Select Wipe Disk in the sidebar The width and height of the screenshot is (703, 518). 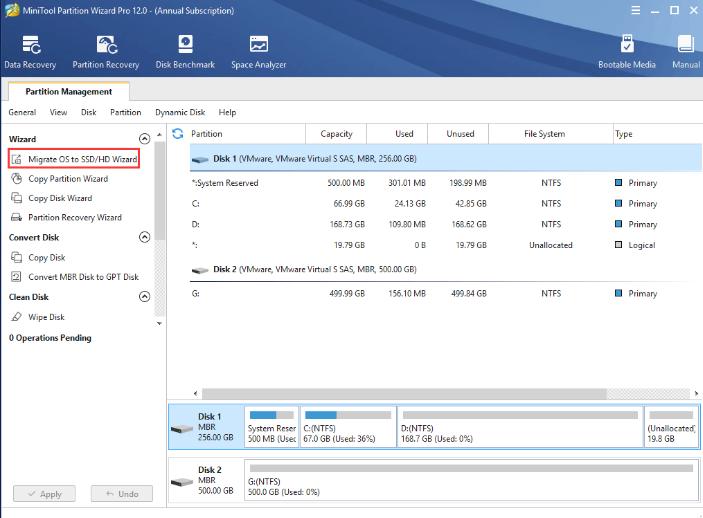pyautogui.click(x=46, y=317)
